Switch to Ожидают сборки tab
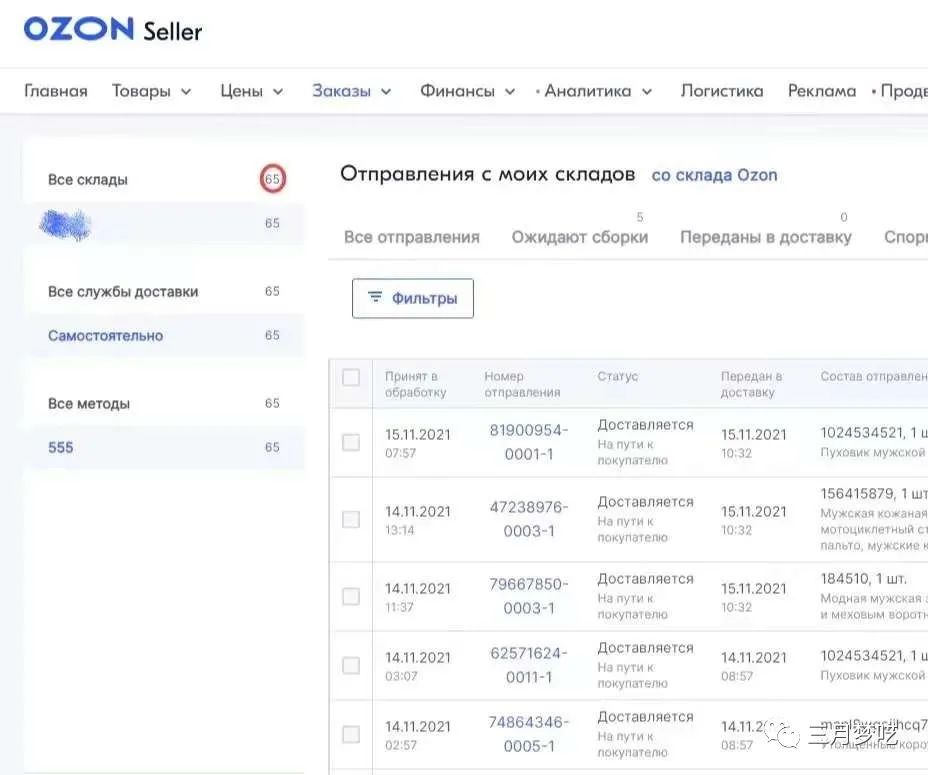Screen dimensions: 928x775 pos(579,237)
